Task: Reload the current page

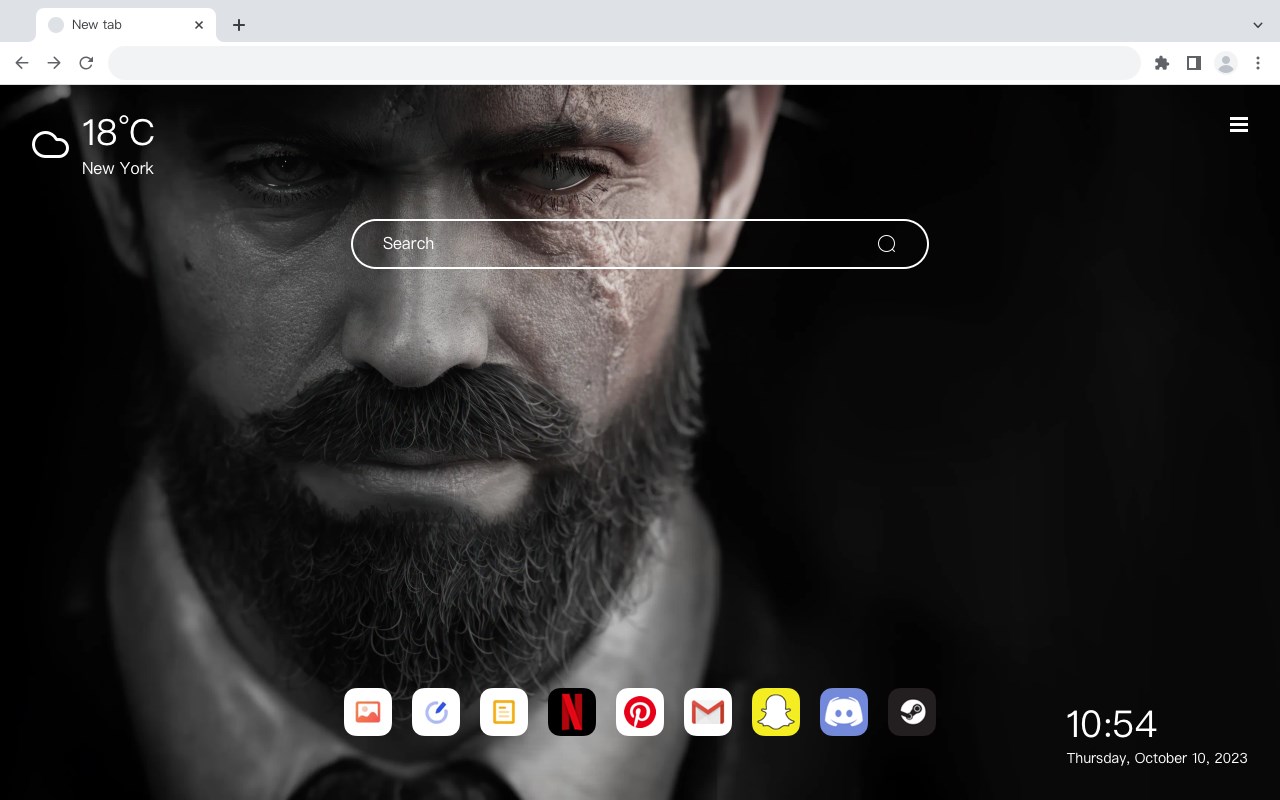Action: [x=86, y=63]
